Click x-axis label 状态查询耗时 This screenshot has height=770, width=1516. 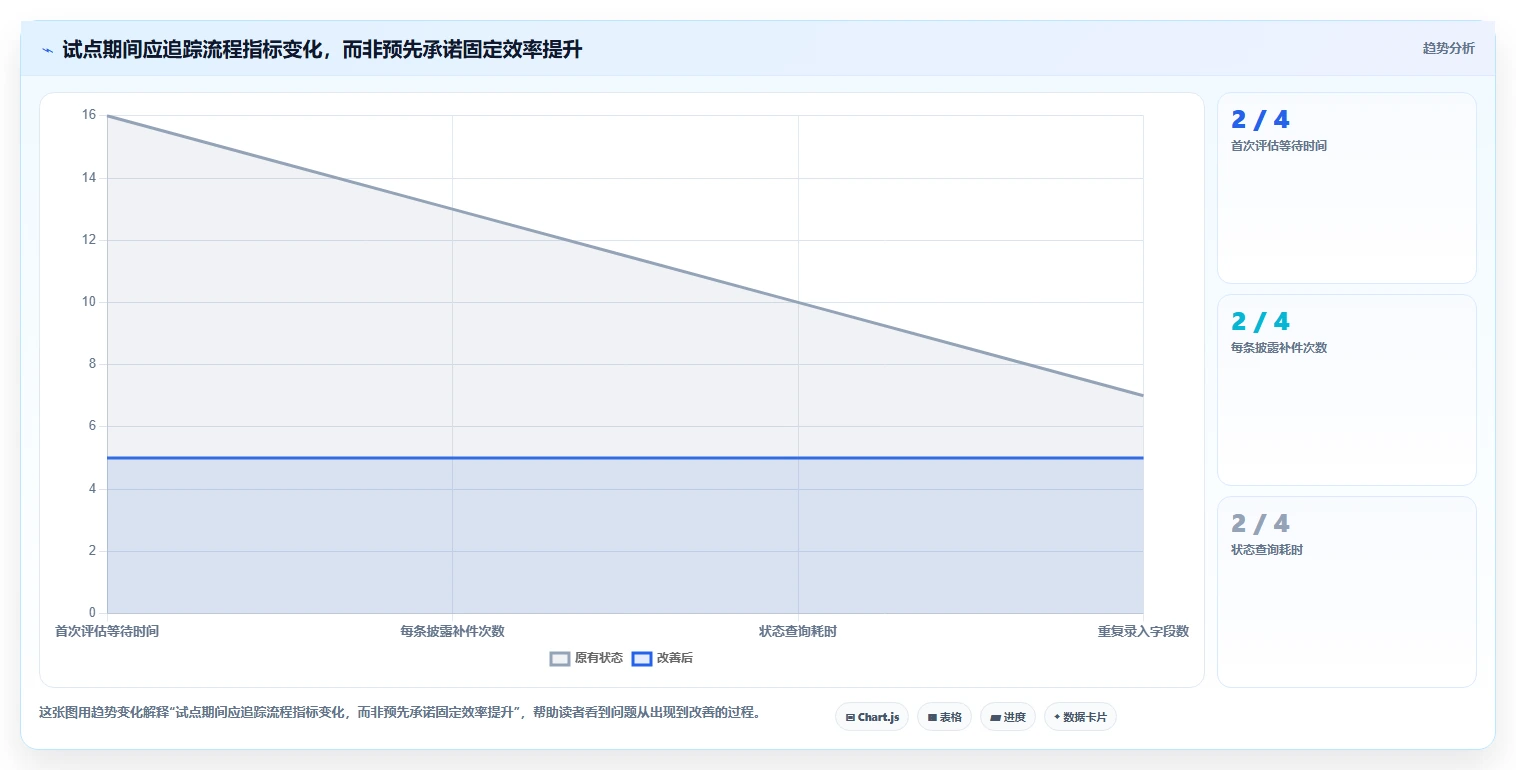pos(798,631)
